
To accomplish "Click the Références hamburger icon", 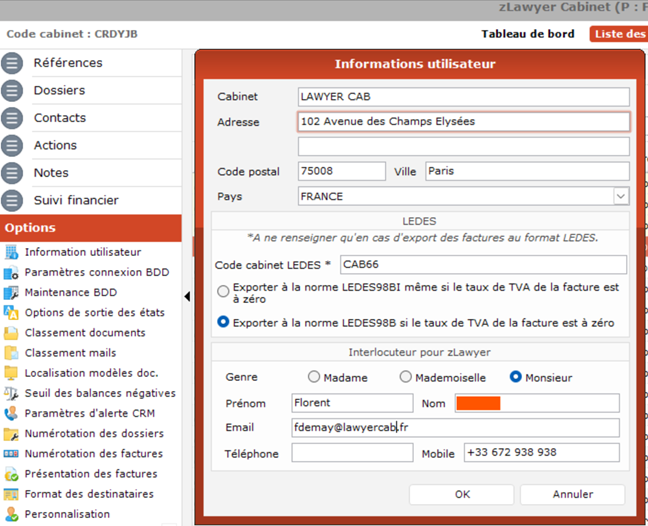I will (12, 63).
